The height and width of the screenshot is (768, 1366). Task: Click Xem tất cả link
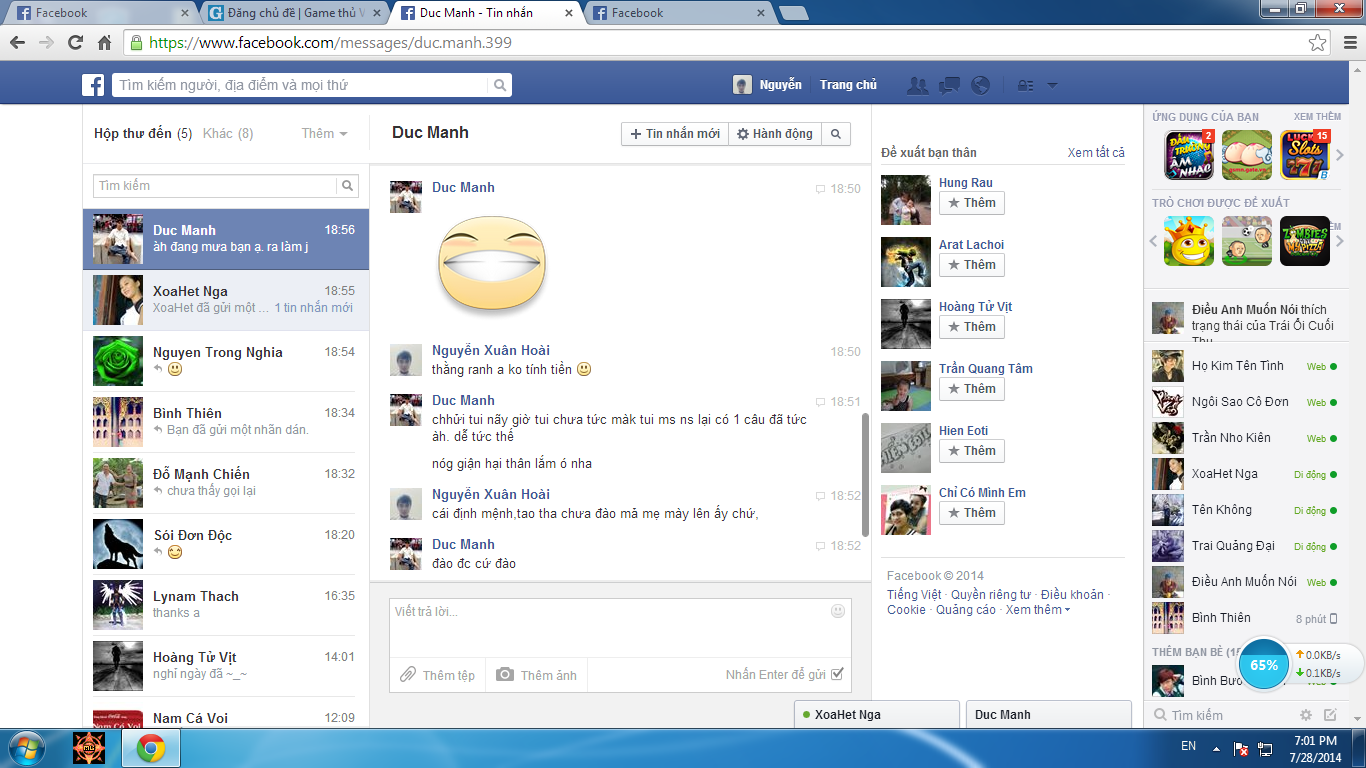click(x=1096, y=153)
